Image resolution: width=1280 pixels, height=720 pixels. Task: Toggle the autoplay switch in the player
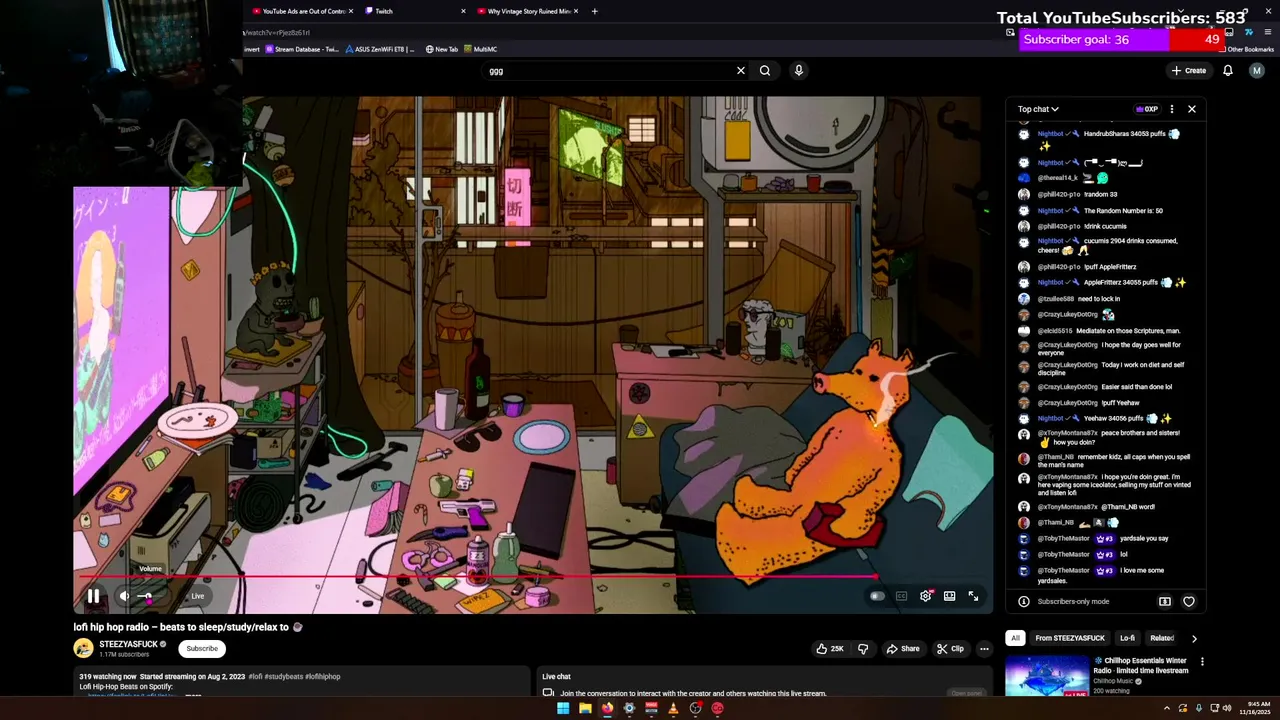click(877, 596)
